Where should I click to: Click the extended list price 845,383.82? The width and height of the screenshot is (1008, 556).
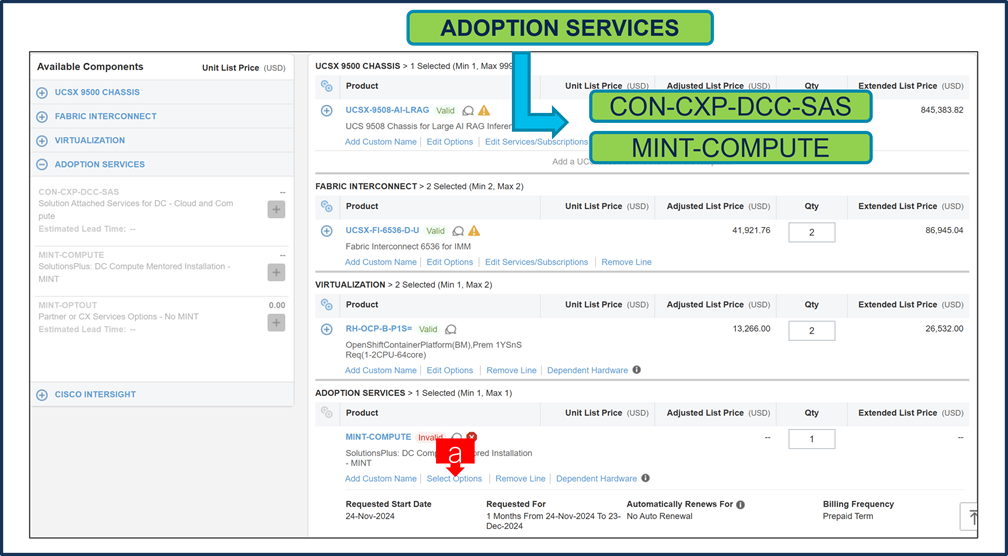pos(942,110)
